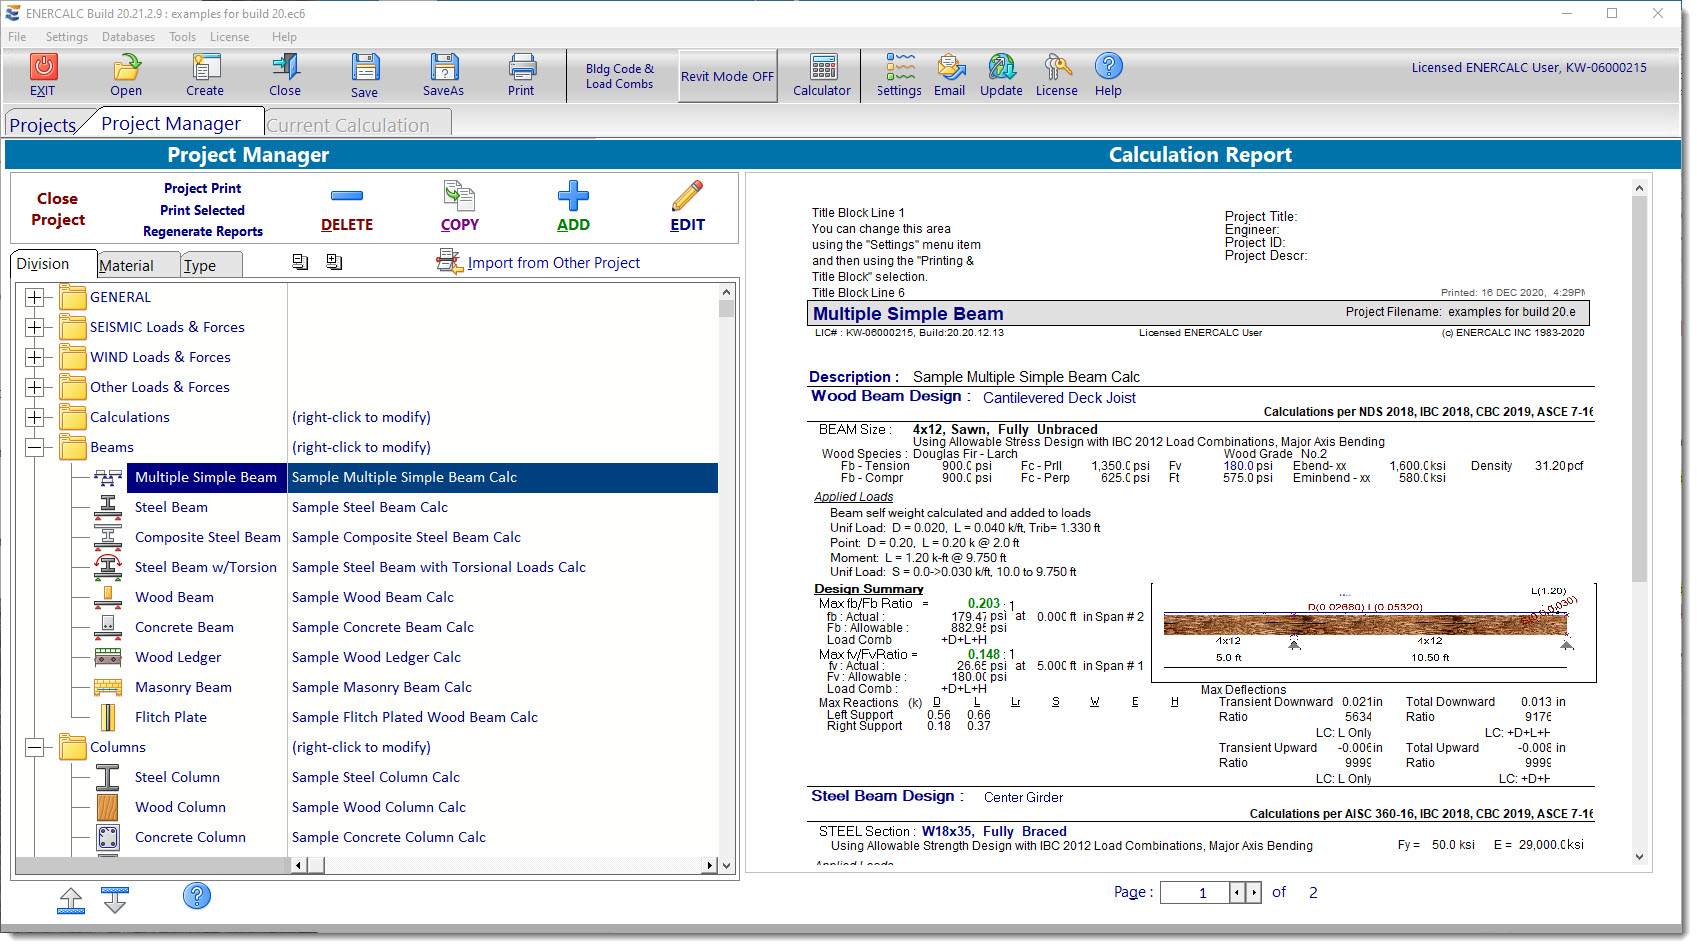Switch to the Material tab
1697x948 pixels.
(127, 265)
